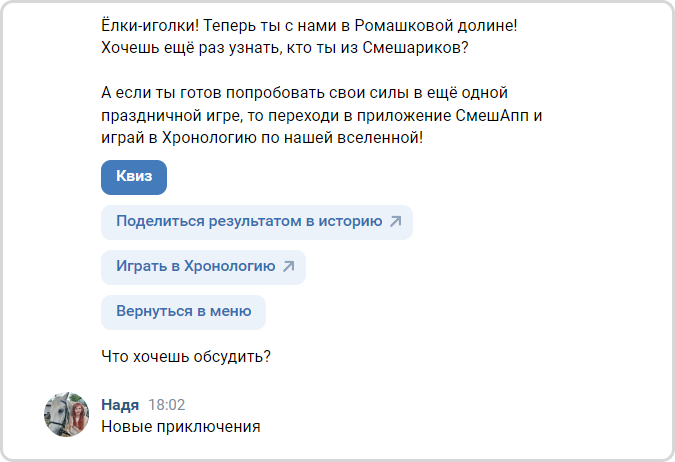Choose Вернуться в меню

tap(183, 312)
